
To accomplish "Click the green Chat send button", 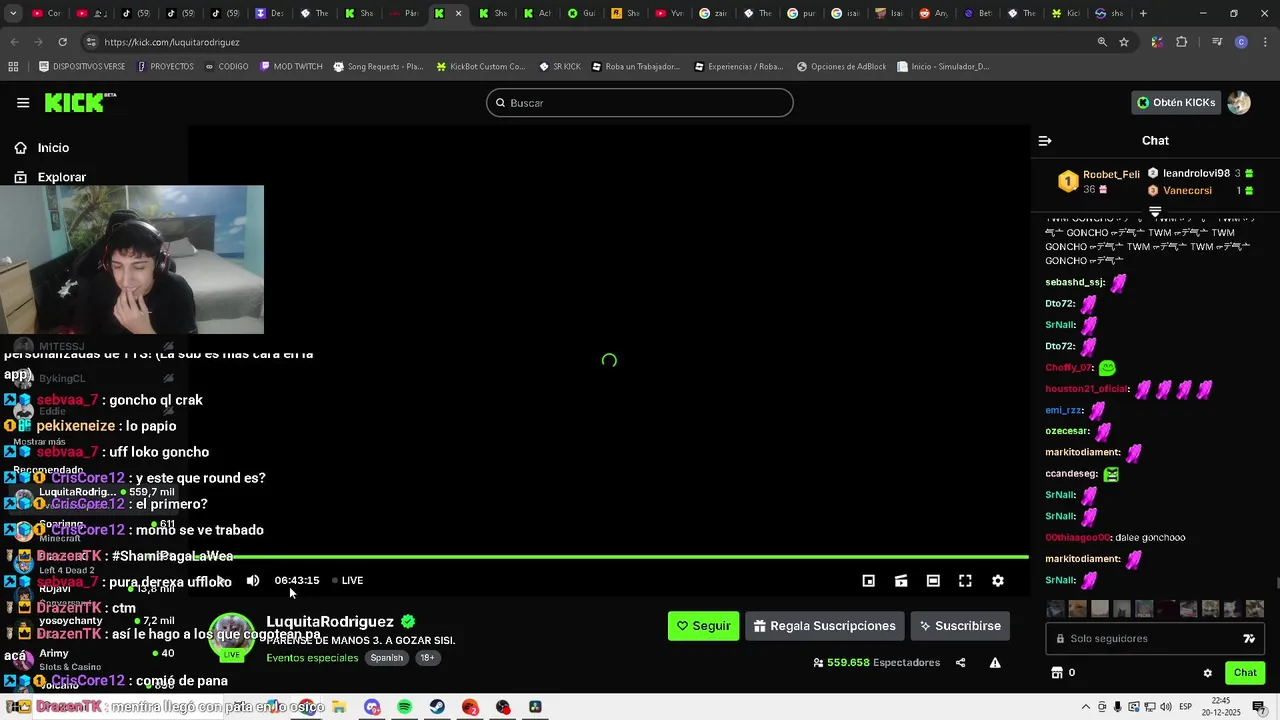I will point(1245,673).
